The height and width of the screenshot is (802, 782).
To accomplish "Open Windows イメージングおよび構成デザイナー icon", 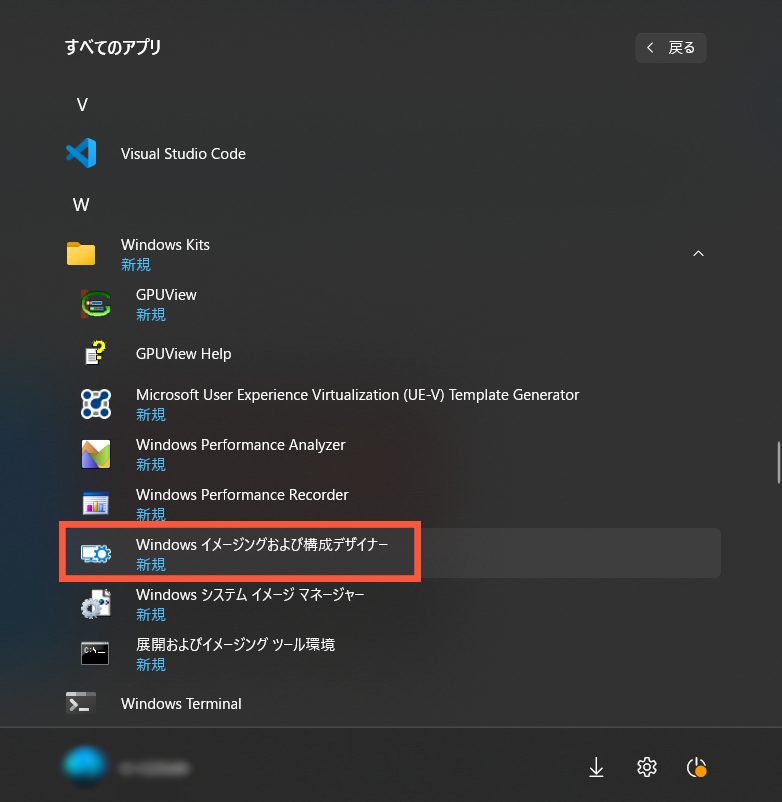I will point(96,553).
